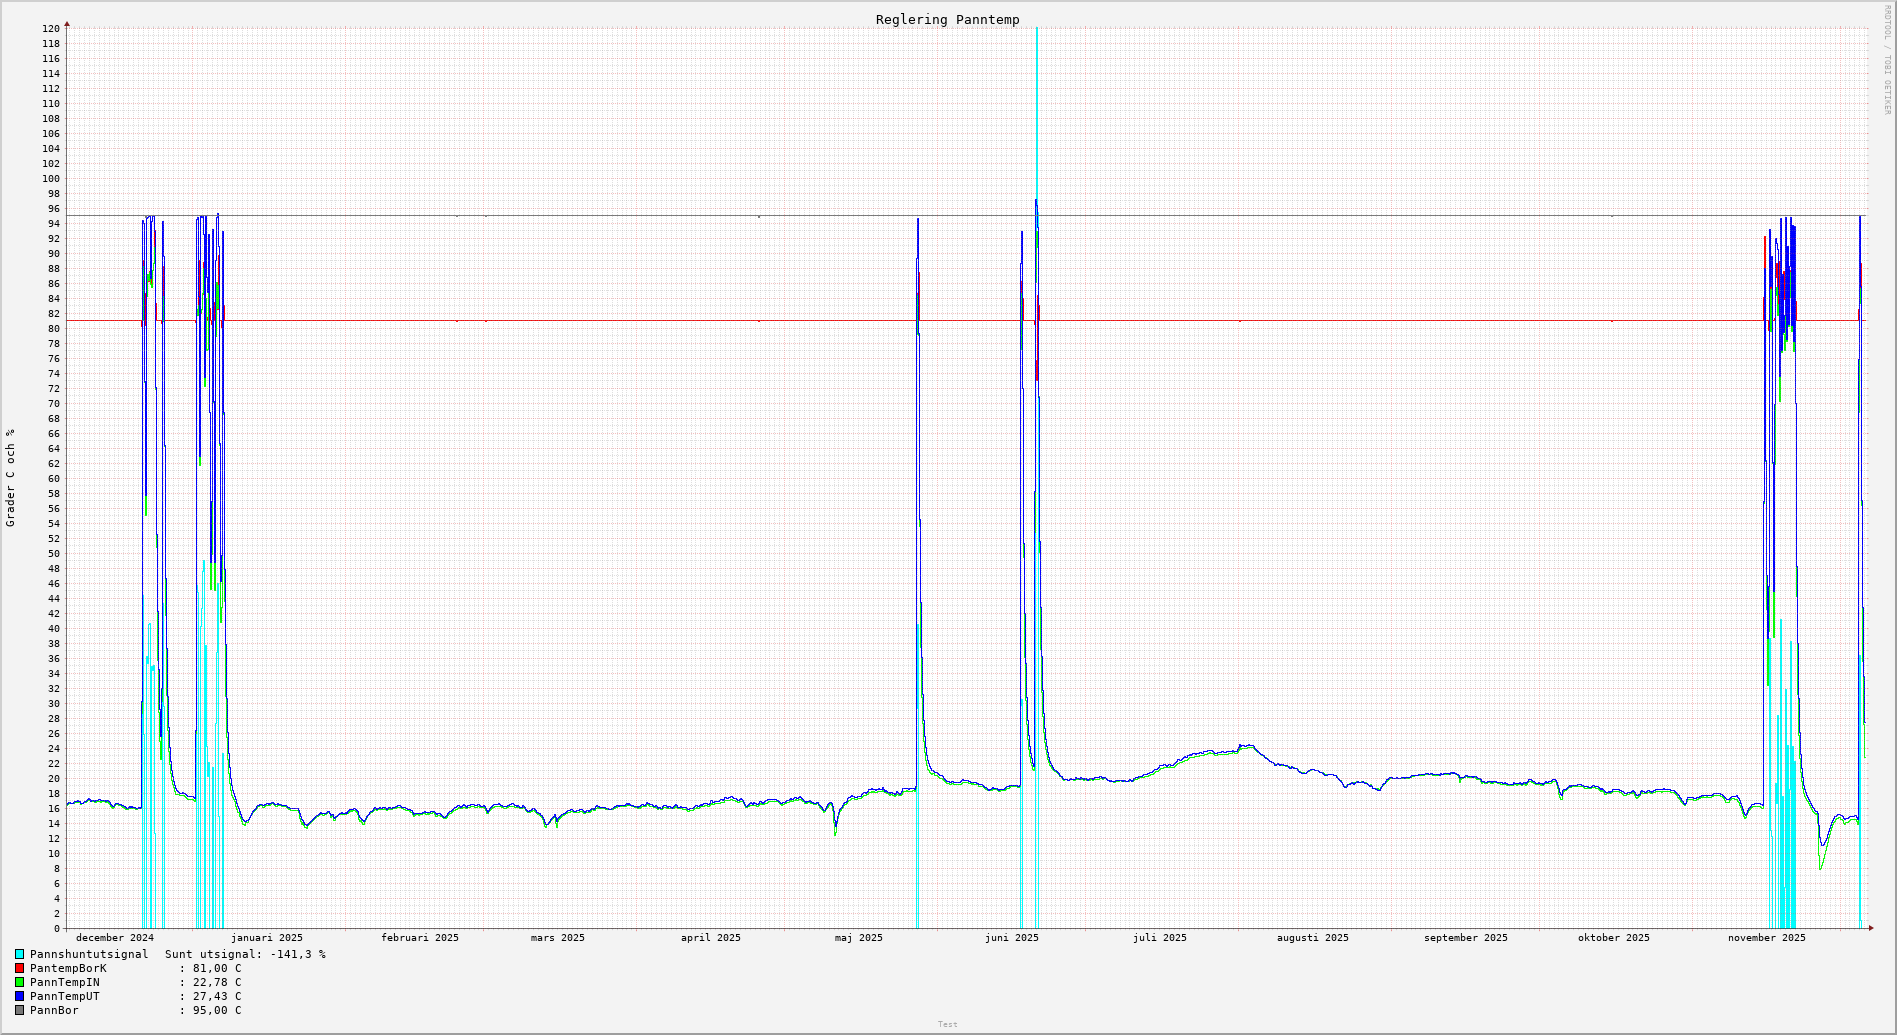Viewport: 1897px width, 1035px height.
Task: Click the Test footer text below legend
Action: (x=947, y=1024)
